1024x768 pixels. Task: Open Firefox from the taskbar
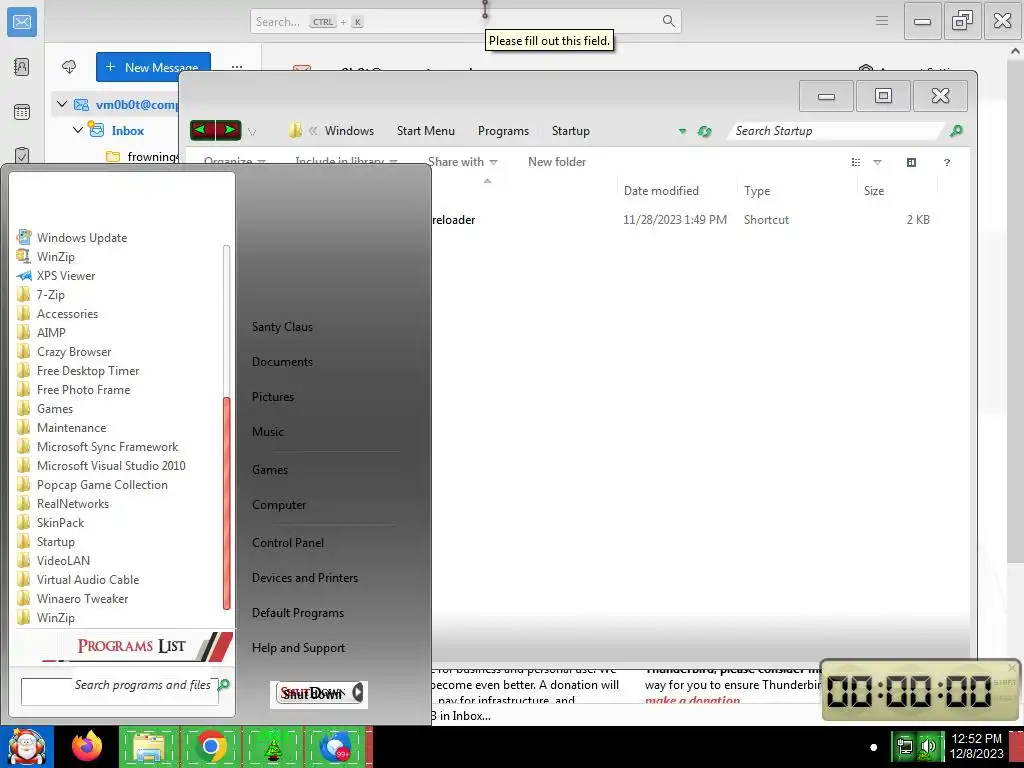87,746
